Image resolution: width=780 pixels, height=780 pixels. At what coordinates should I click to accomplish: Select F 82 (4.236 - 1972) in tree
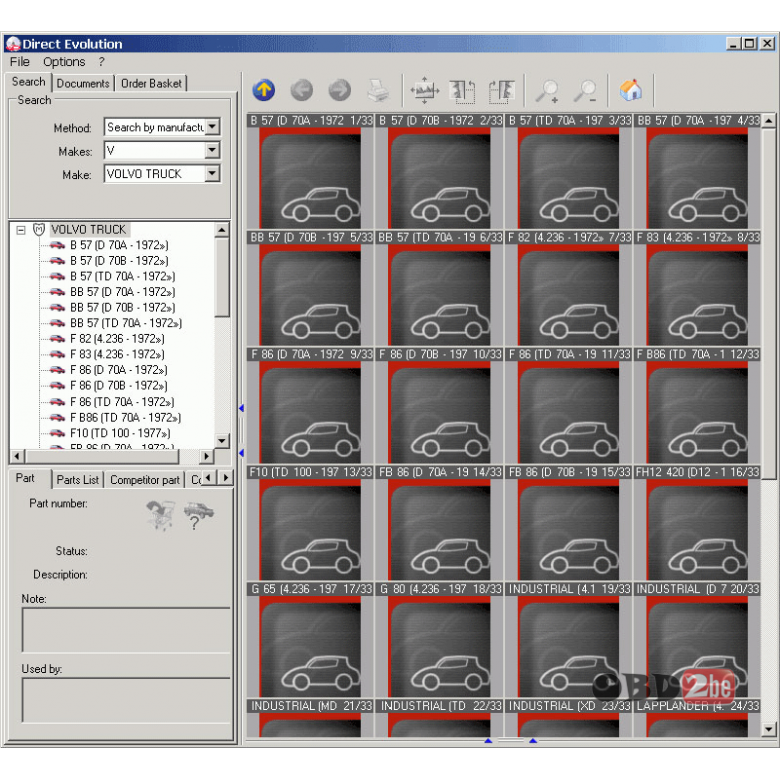point(117,339)
